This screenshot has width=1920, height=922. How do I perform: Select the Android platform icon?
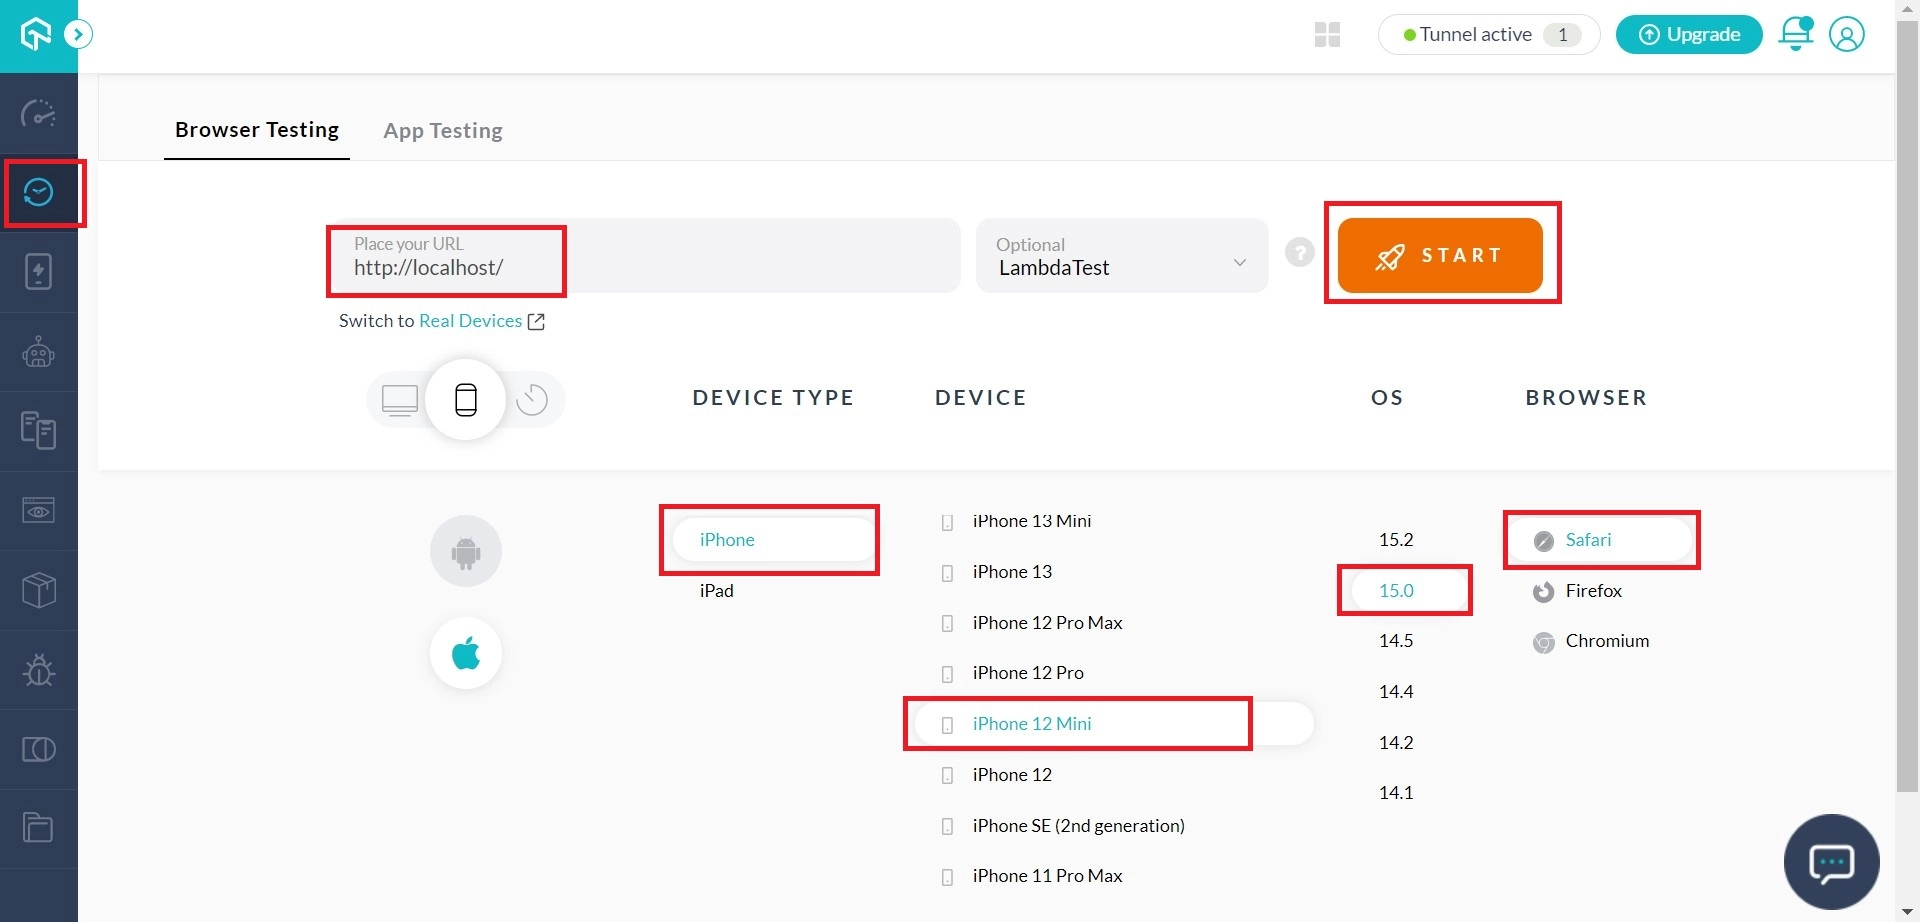[x=466, y=551]
